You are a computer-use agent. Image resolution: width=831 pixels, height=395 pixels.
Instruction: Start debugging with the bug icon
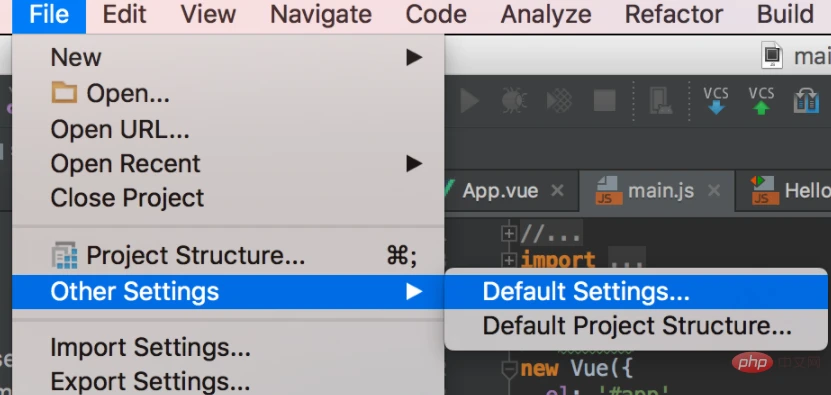(x=514, y=100)
